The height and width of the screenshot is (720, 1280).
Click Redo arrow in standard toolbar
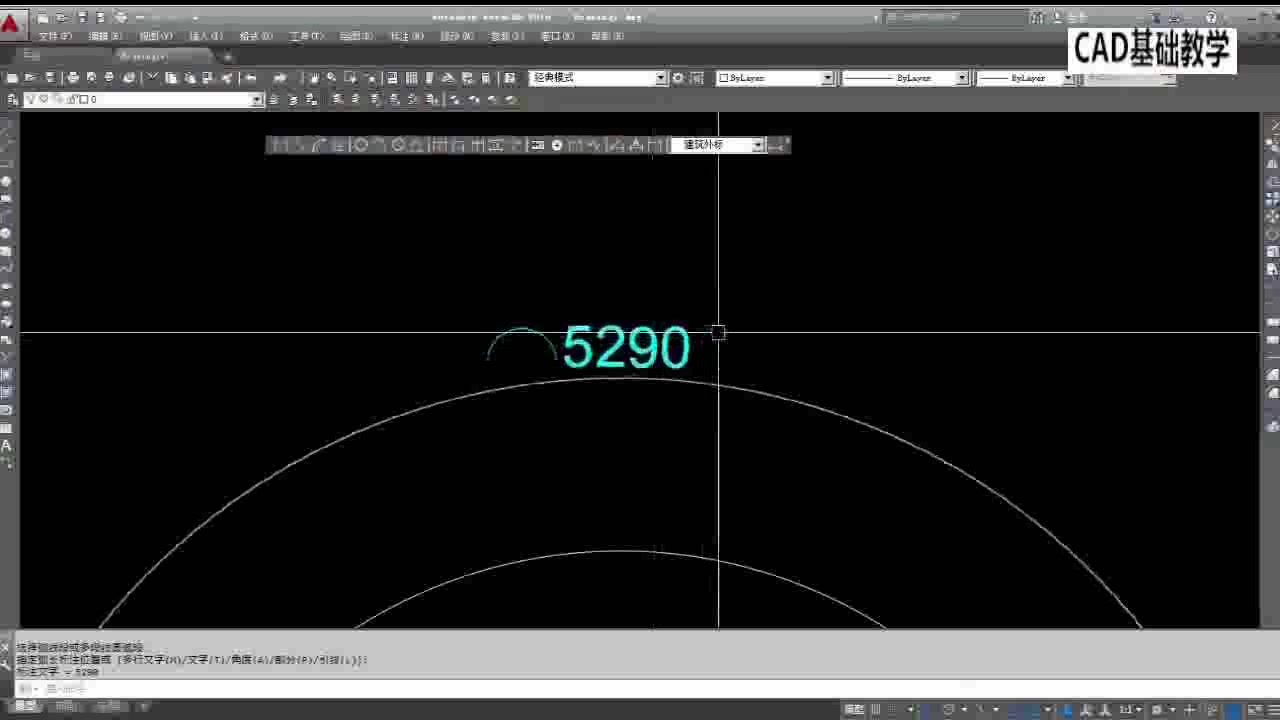pyautogui.click(x=280, y=78)
